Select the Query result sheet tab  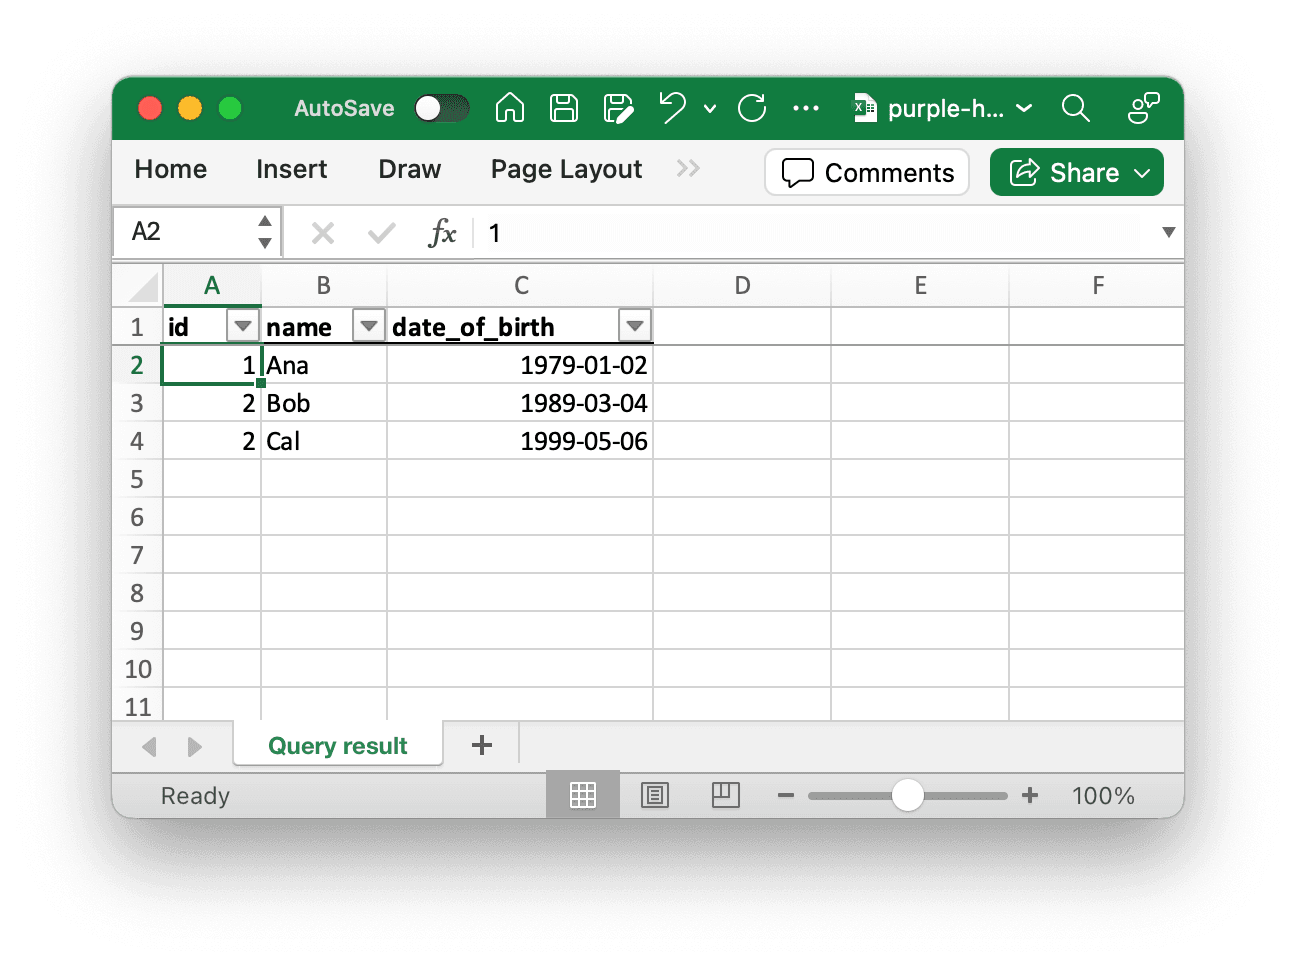(x=337, y=745)
